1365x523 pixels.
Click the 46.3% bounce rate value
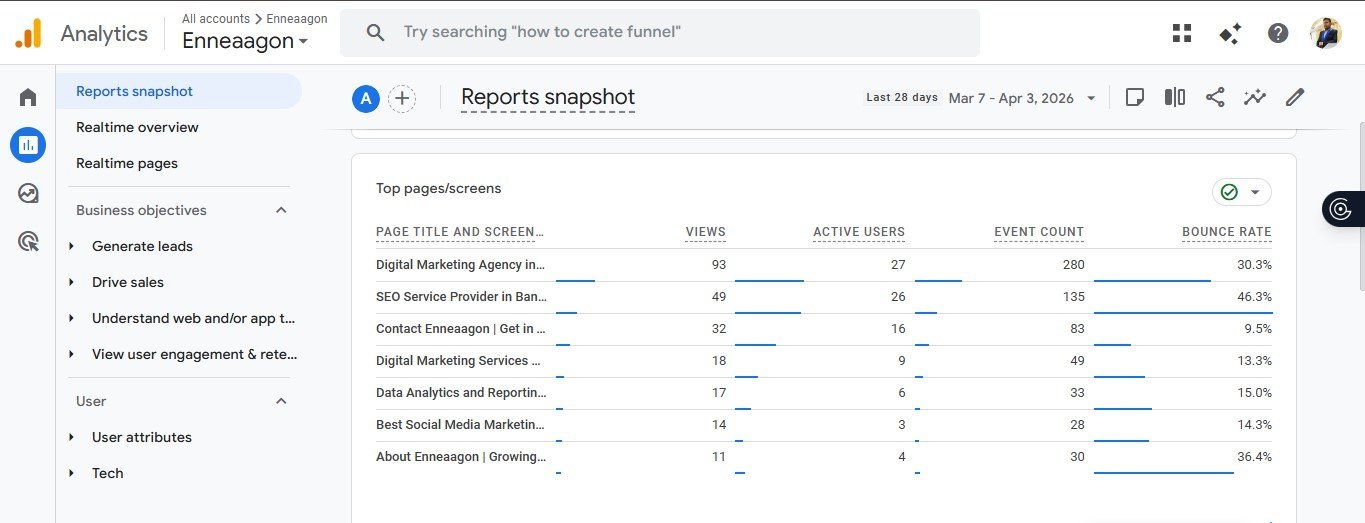[1254, 297]
